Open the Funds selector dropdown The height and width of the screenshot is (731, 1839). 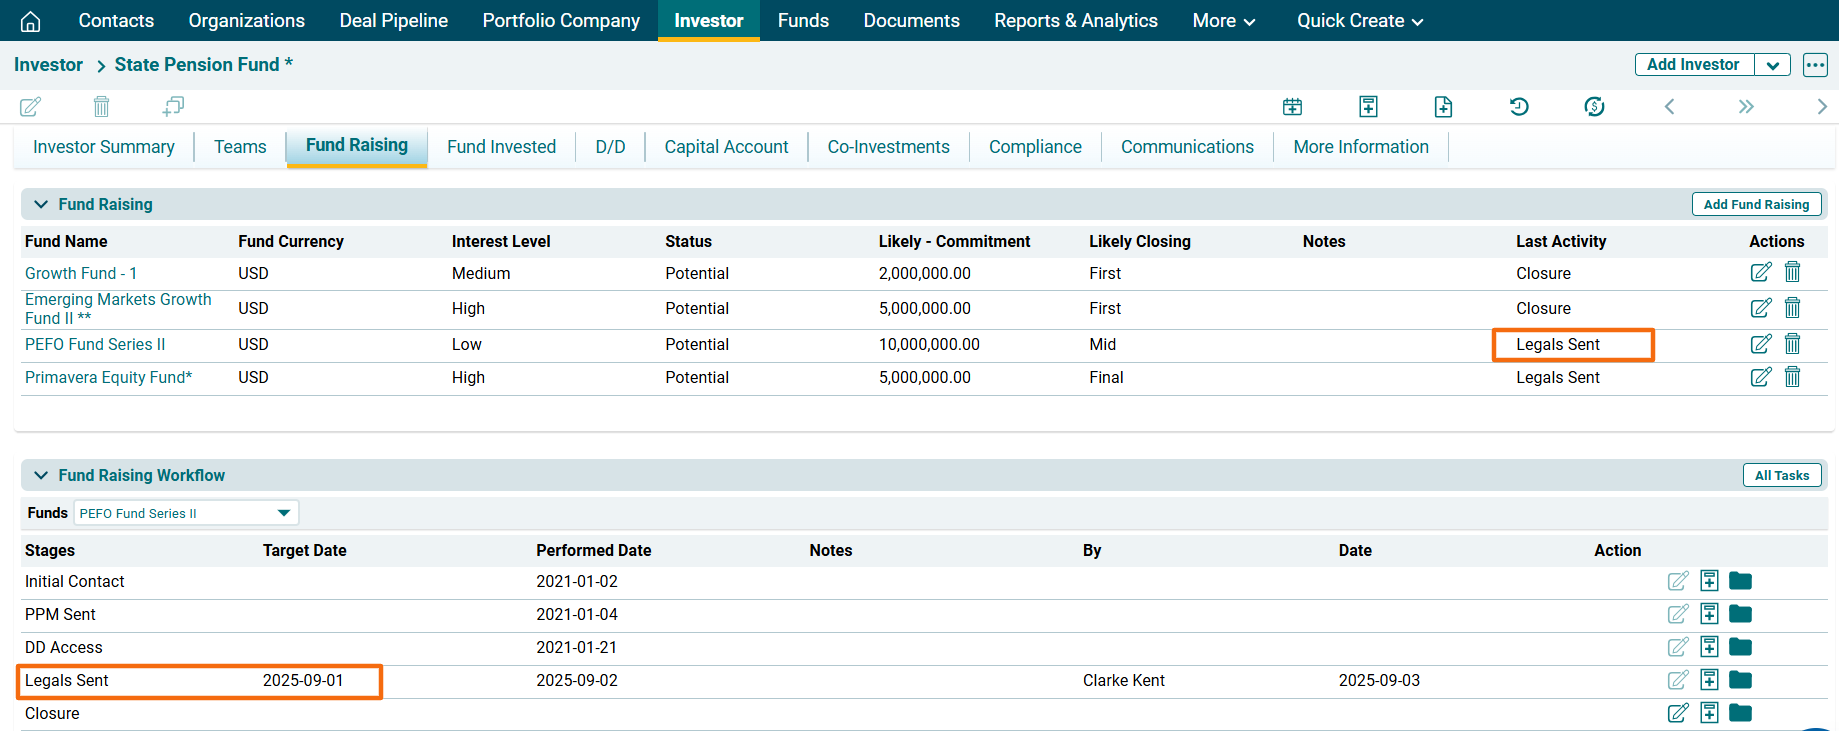click(284, 513)
